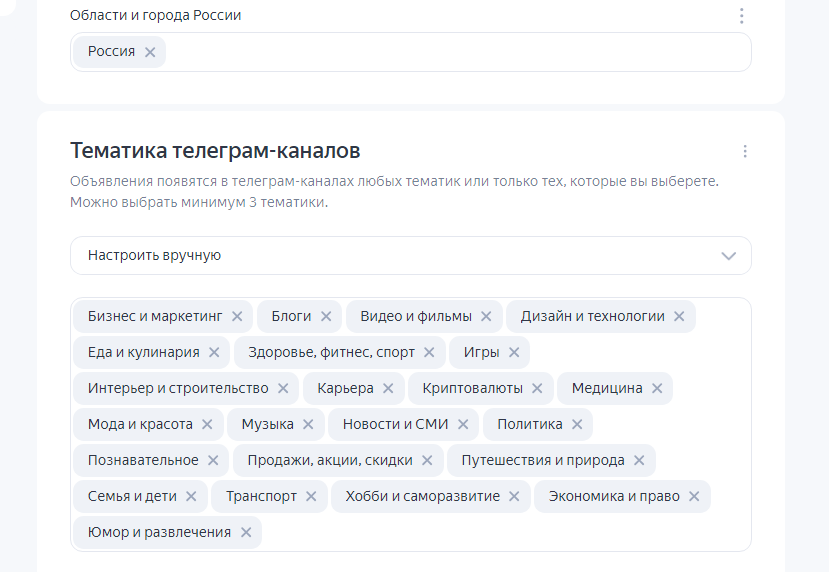Remove Юмор и развлечения topic
The height and width of the screenshot is (572, 829).
[246, 533]
